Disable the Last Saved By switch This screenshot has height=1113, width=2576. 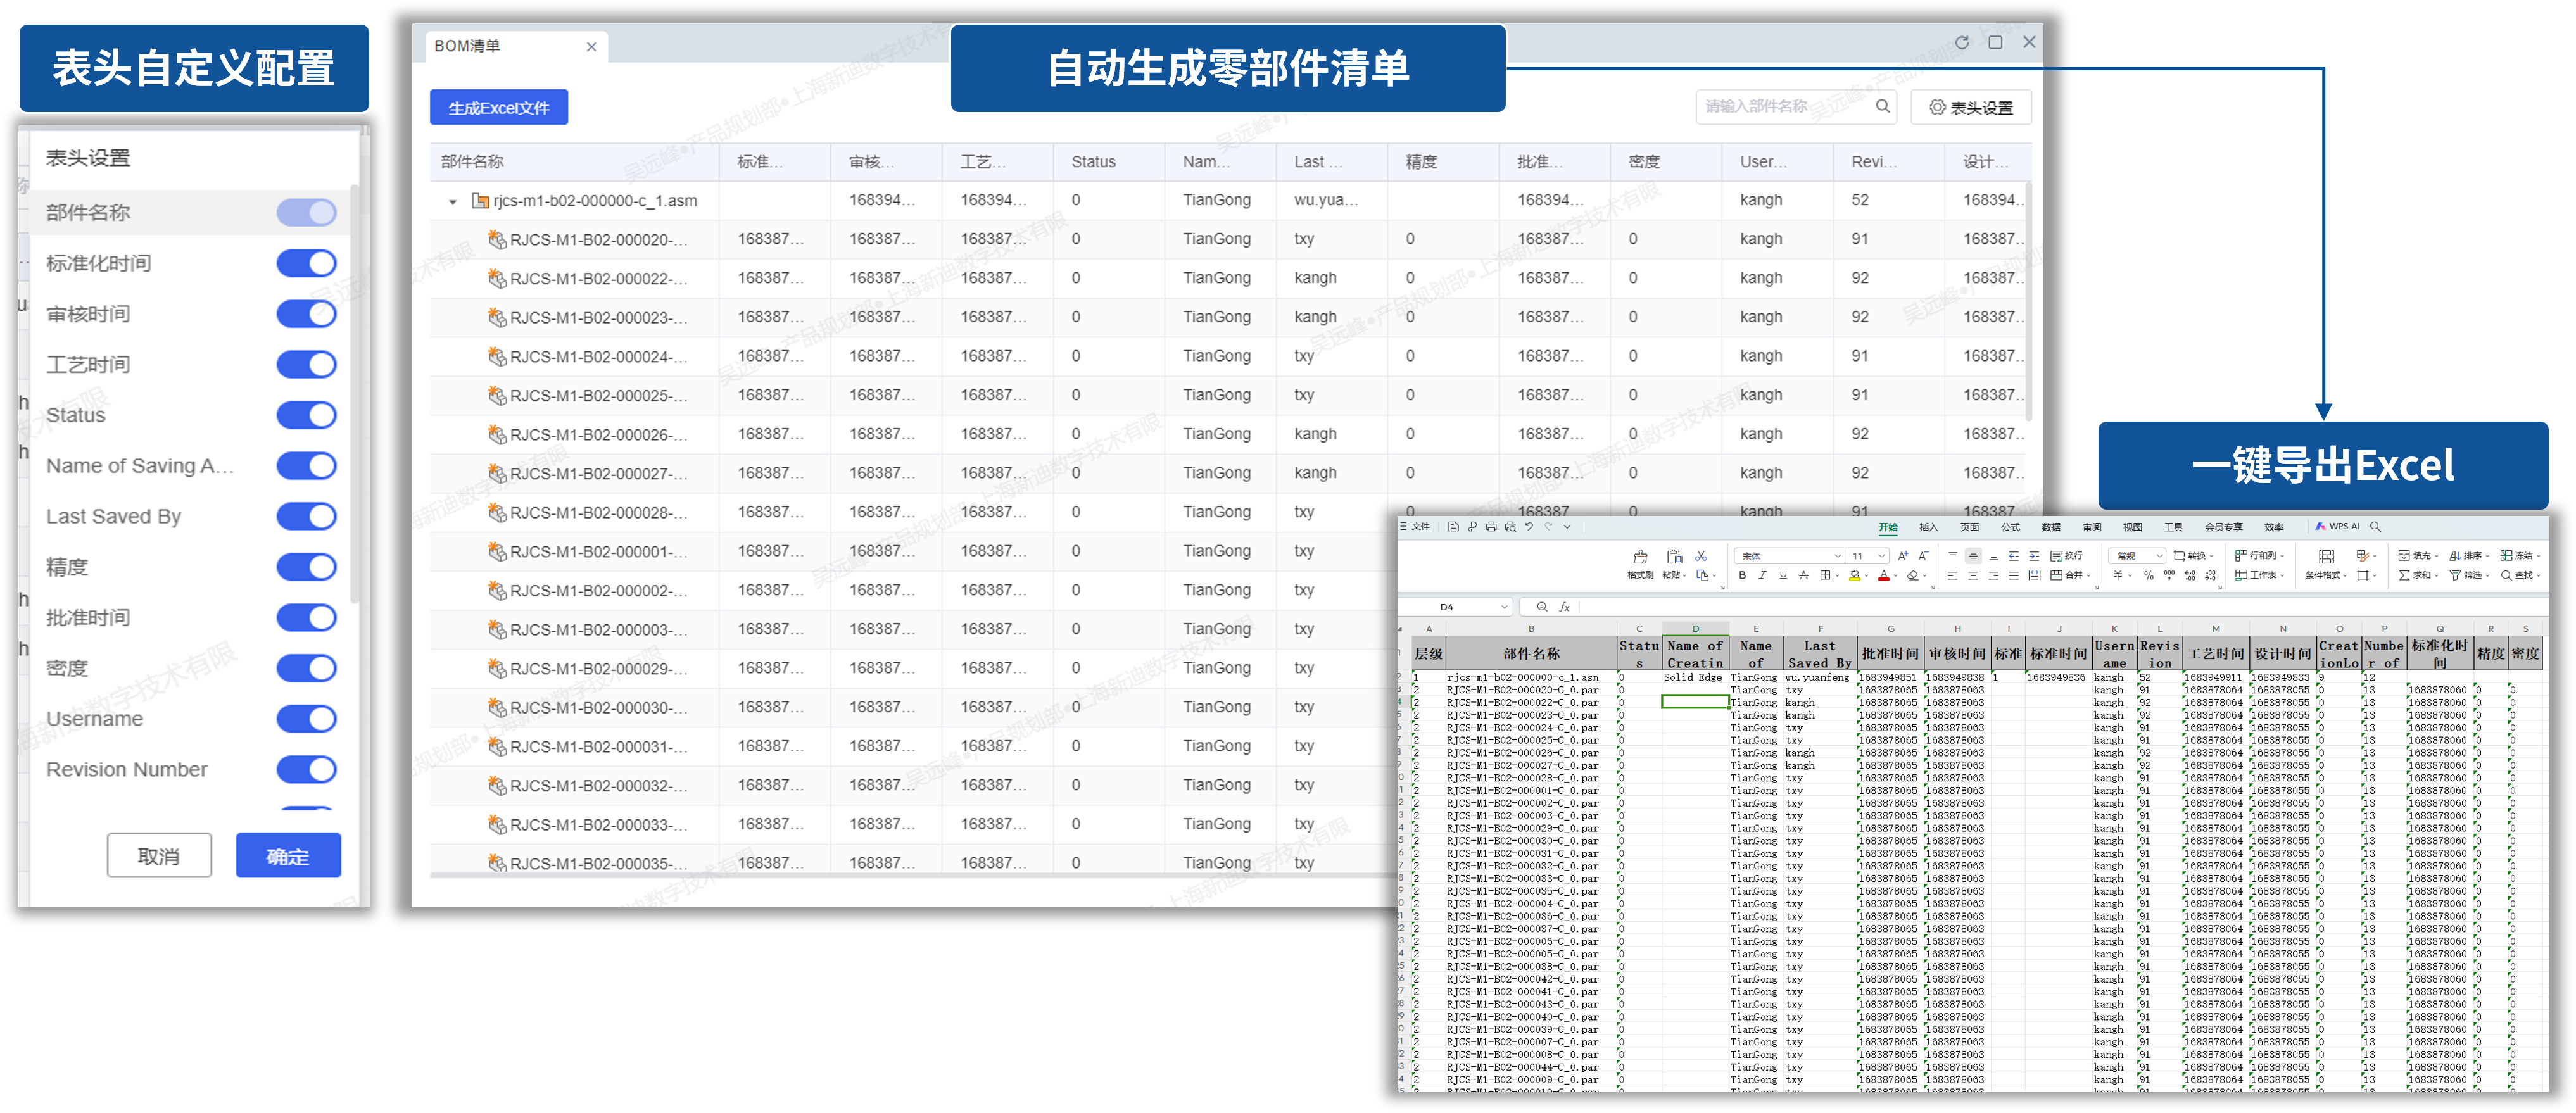coord(307,516)
